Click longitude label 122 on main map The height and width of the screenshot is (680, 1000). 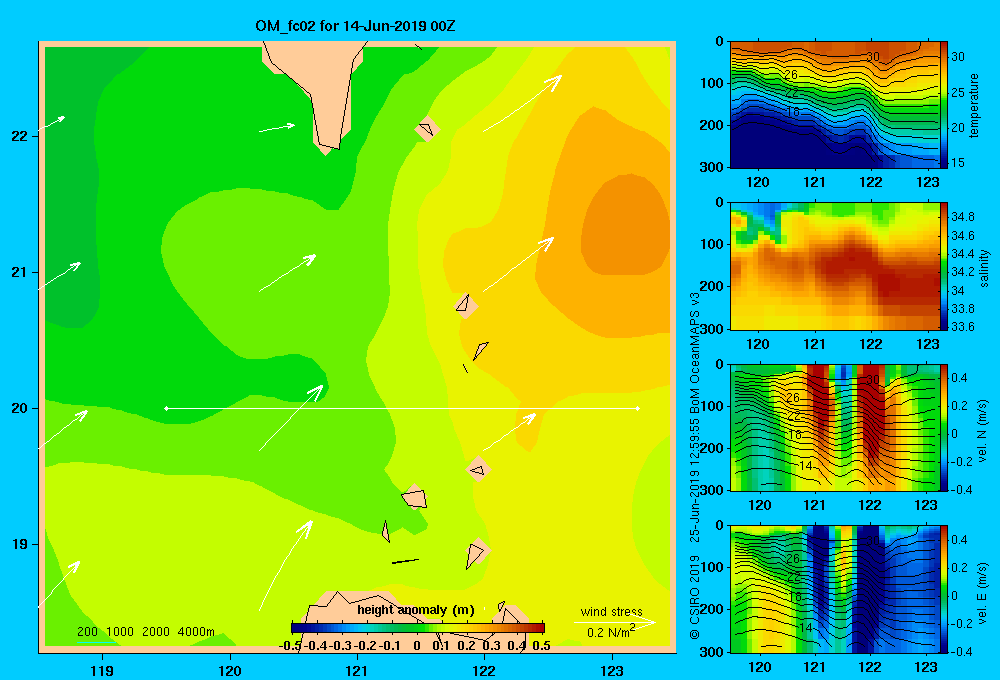coord(484,670)
